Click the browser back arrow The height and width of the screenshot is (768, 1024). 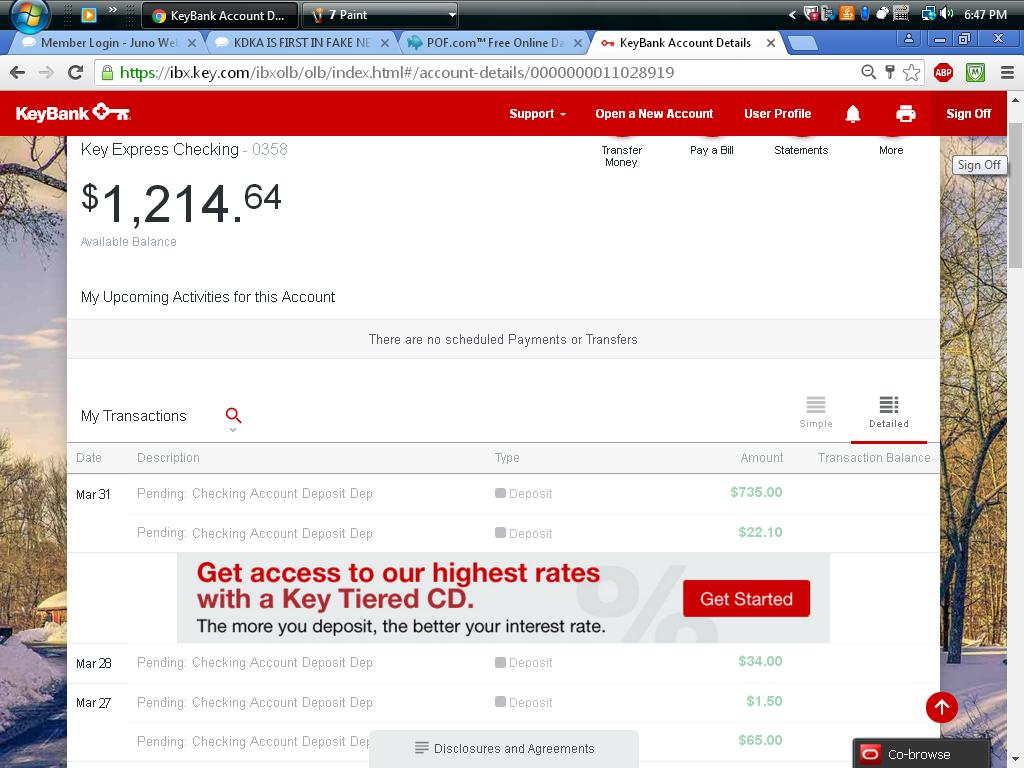[18, 72]
